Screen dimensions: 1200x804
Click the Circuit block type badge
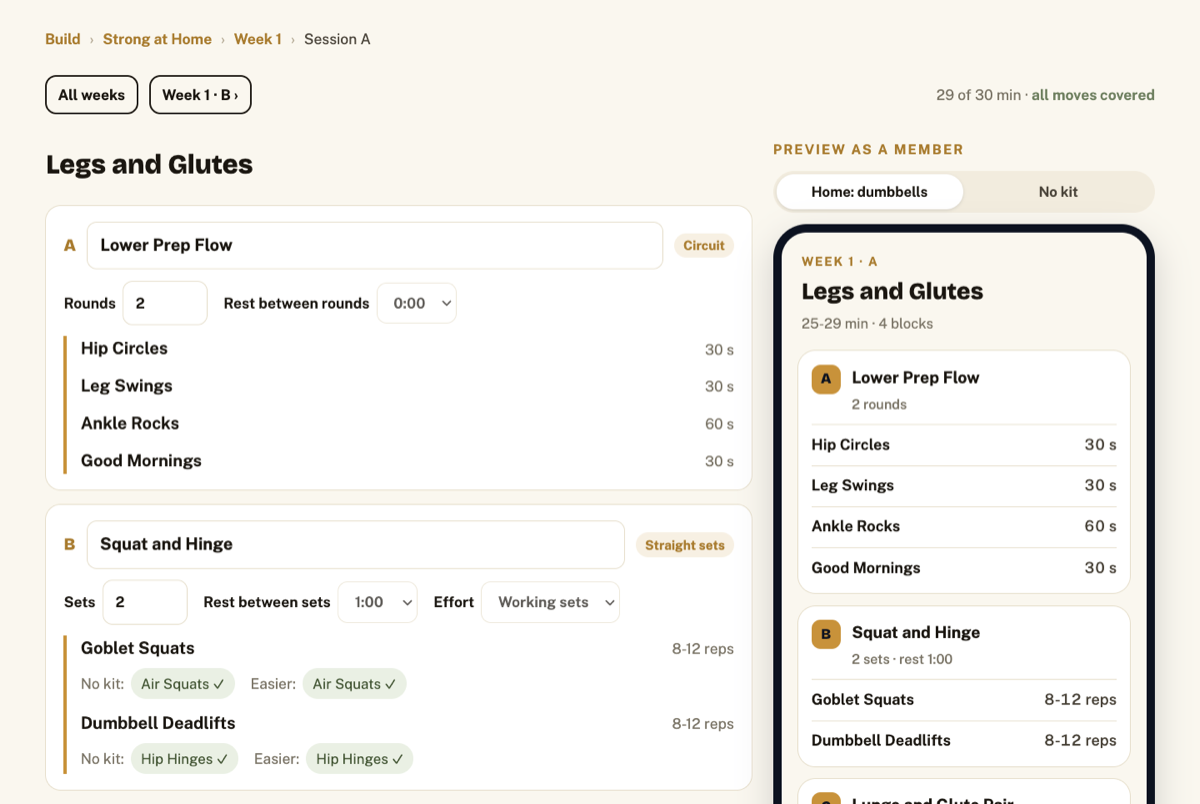[704, 245]
